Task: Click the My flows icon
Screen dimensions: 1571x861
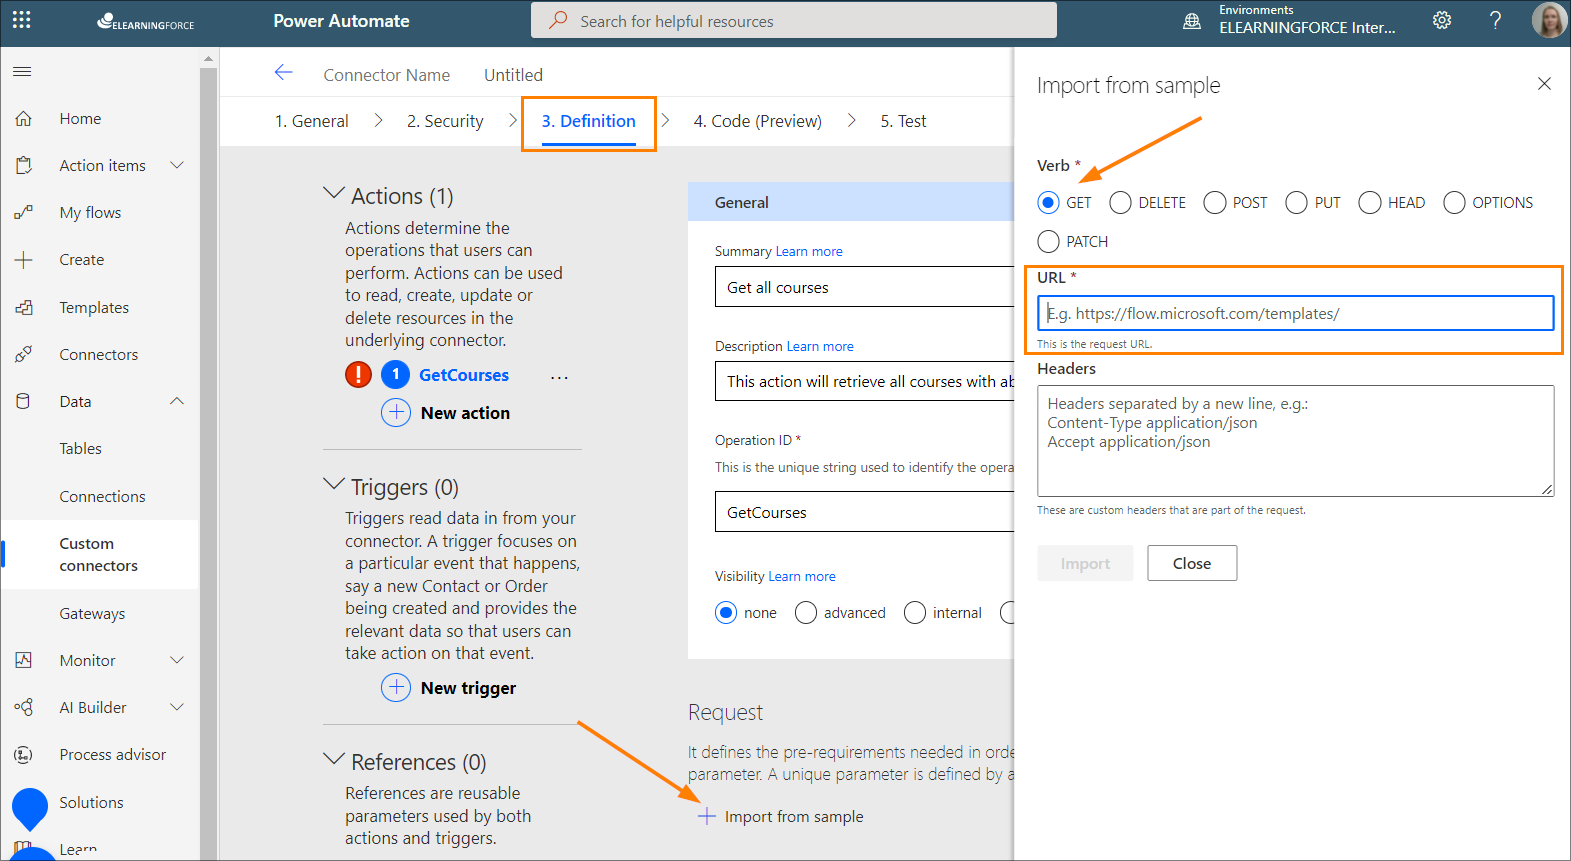Action: [x=24, y=212]
